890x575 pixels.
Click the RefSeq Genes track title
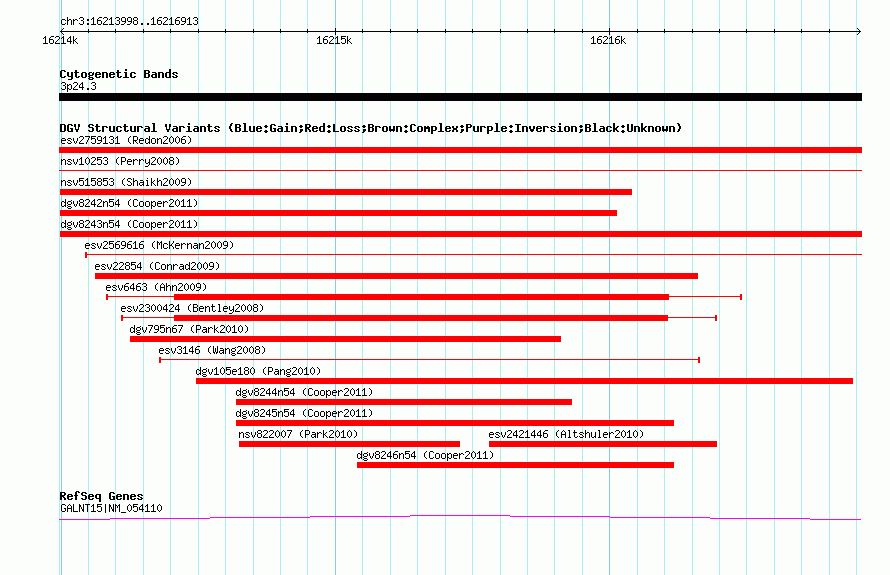coord(101,496)
